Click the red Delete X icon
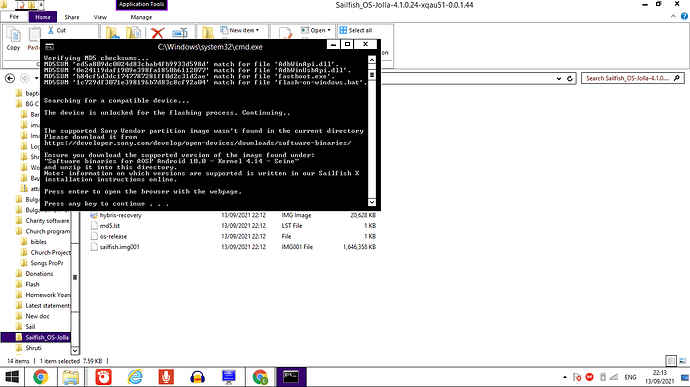The image size is (690, 387). (x=158, y=33)
